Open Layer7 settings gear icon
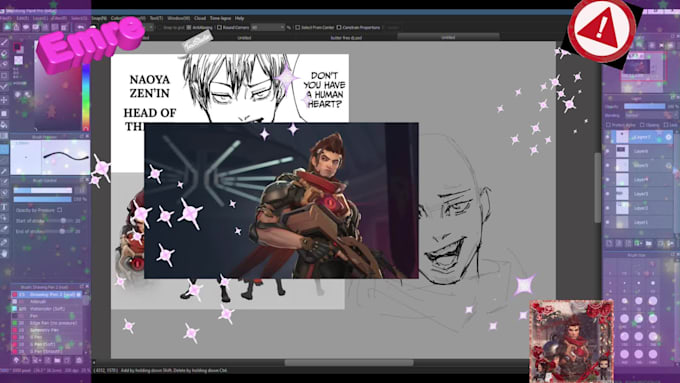Image resolution: width=680 pixels, height=383 pixels. 668,137
